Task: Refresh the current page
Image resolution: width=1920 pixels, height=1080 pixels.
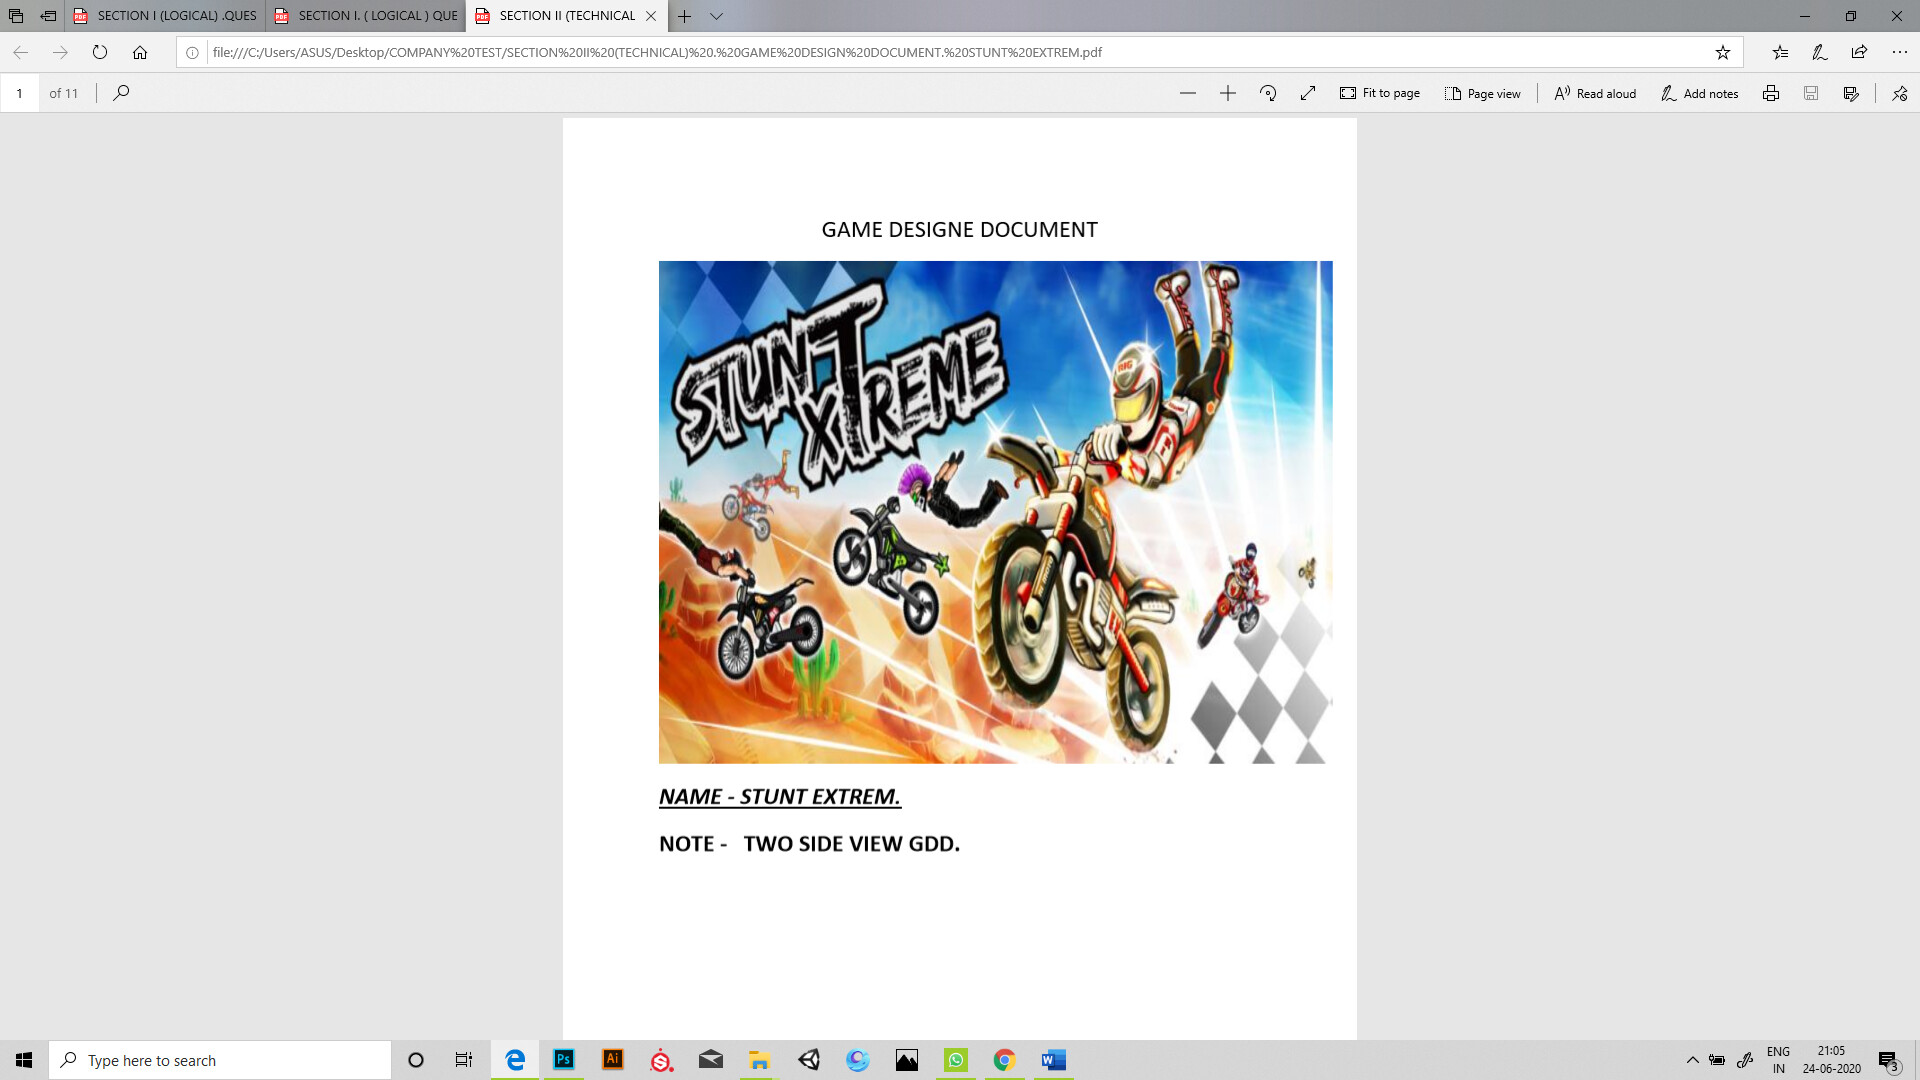Action: pyautogui.click(x=100, y=52)
